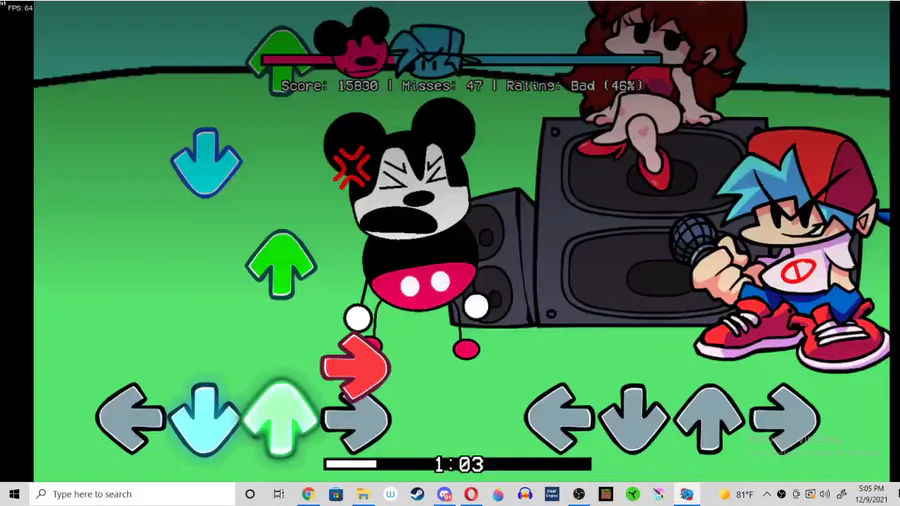The image size is (900, 506).
Task: Open Opera browser from the taskbar
Action: coord(471,494)
